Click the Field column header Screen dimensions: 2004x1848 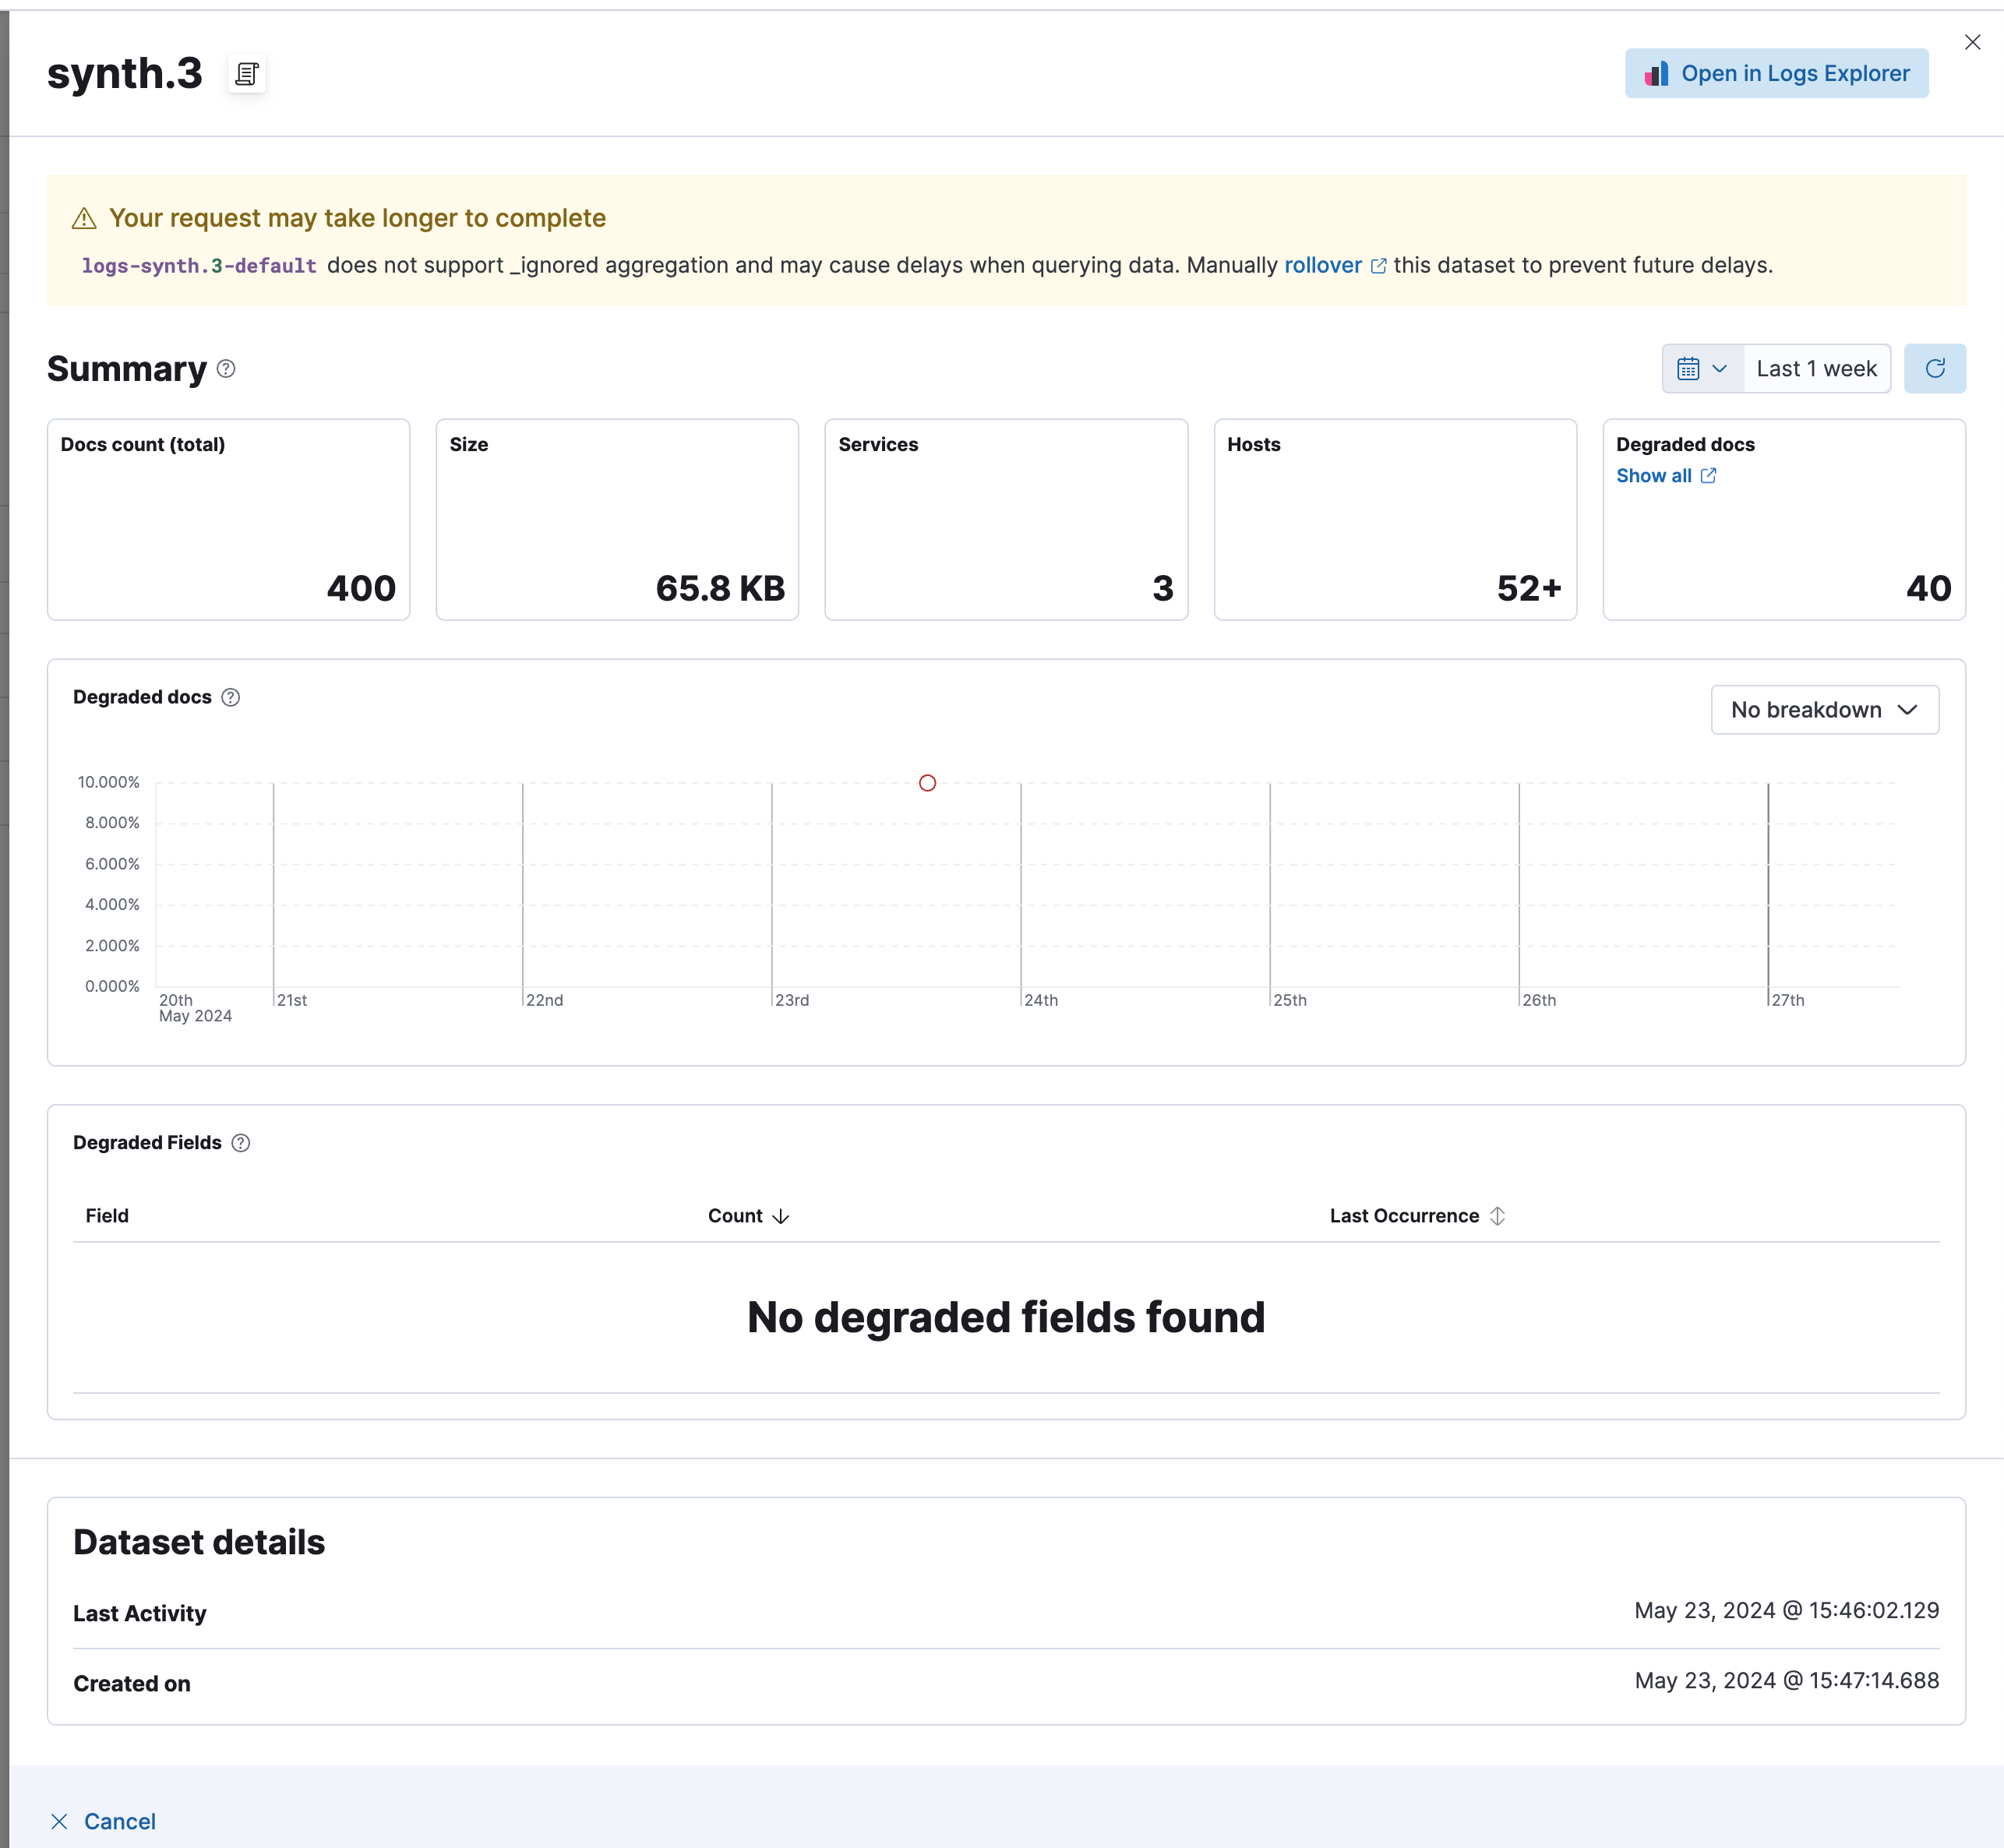tap(107, 1216)
